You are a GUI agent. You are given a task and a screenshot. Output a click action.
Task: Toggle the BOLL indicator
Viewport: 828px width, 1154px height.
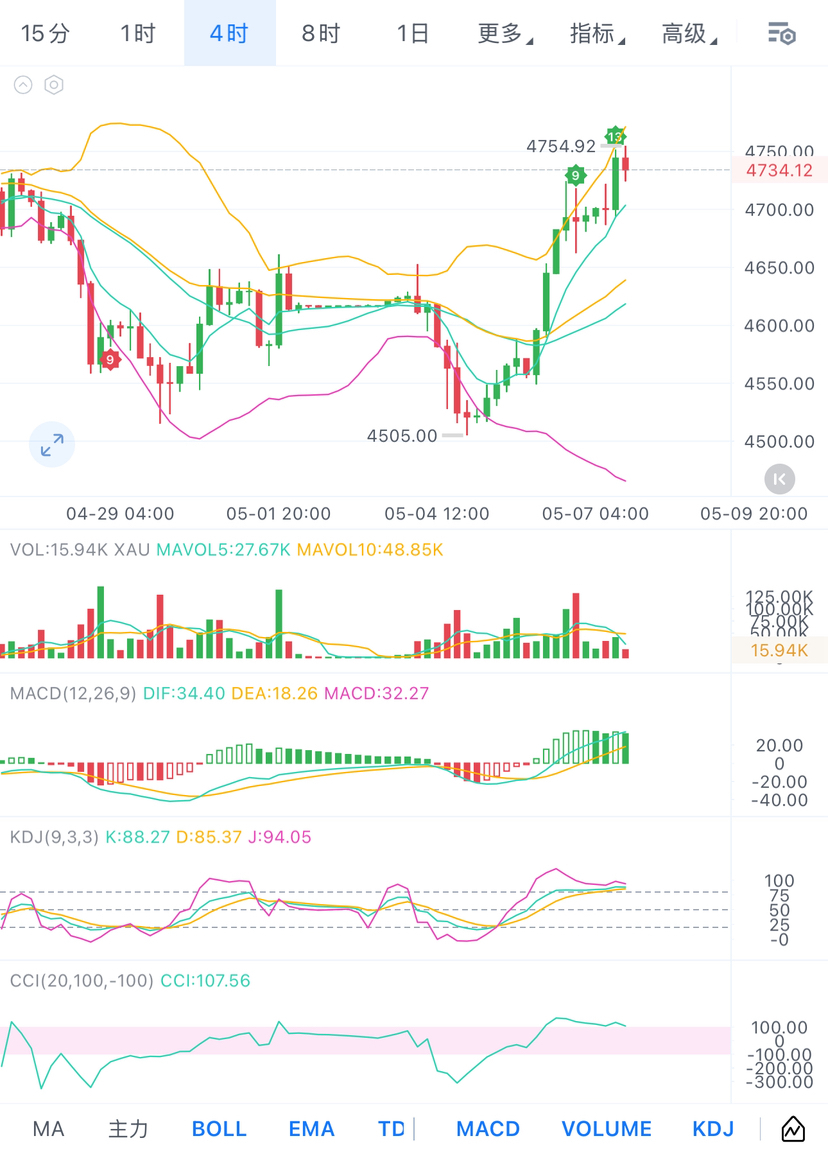pos(219,1128)
